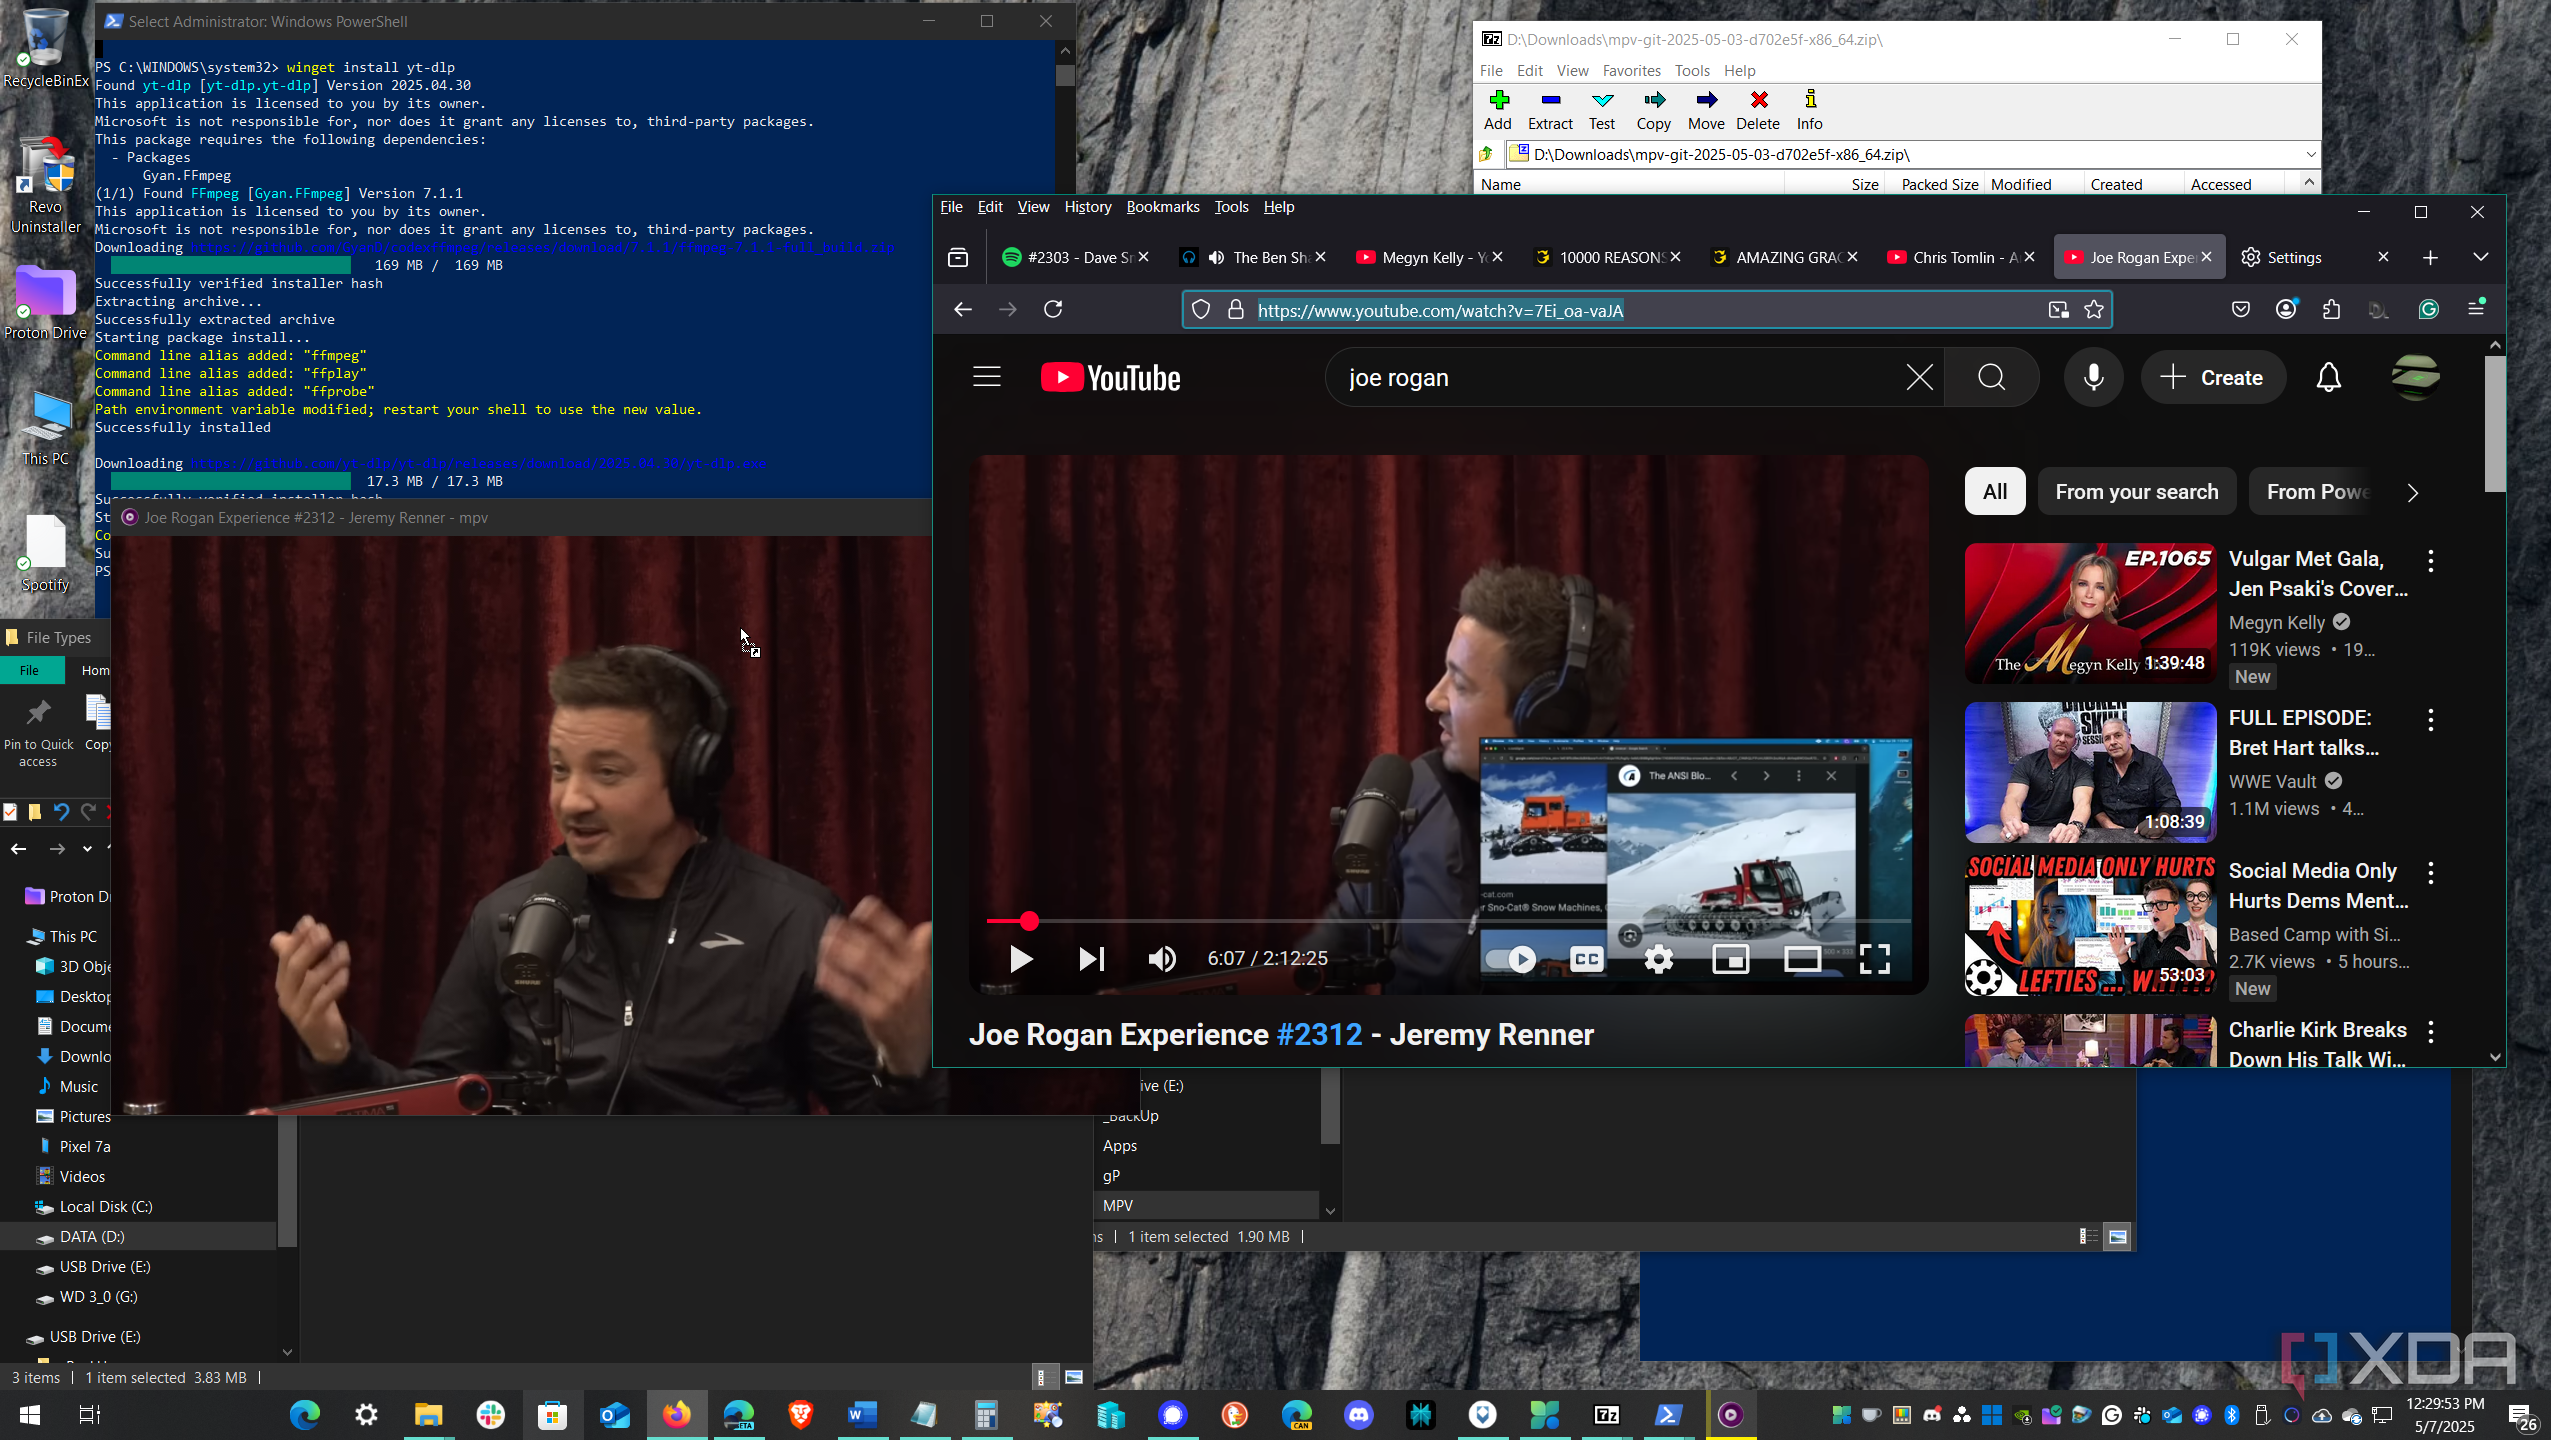Bookmark this page with star icon
Screen dimensions: 2551x1440
click(2094, 310)
